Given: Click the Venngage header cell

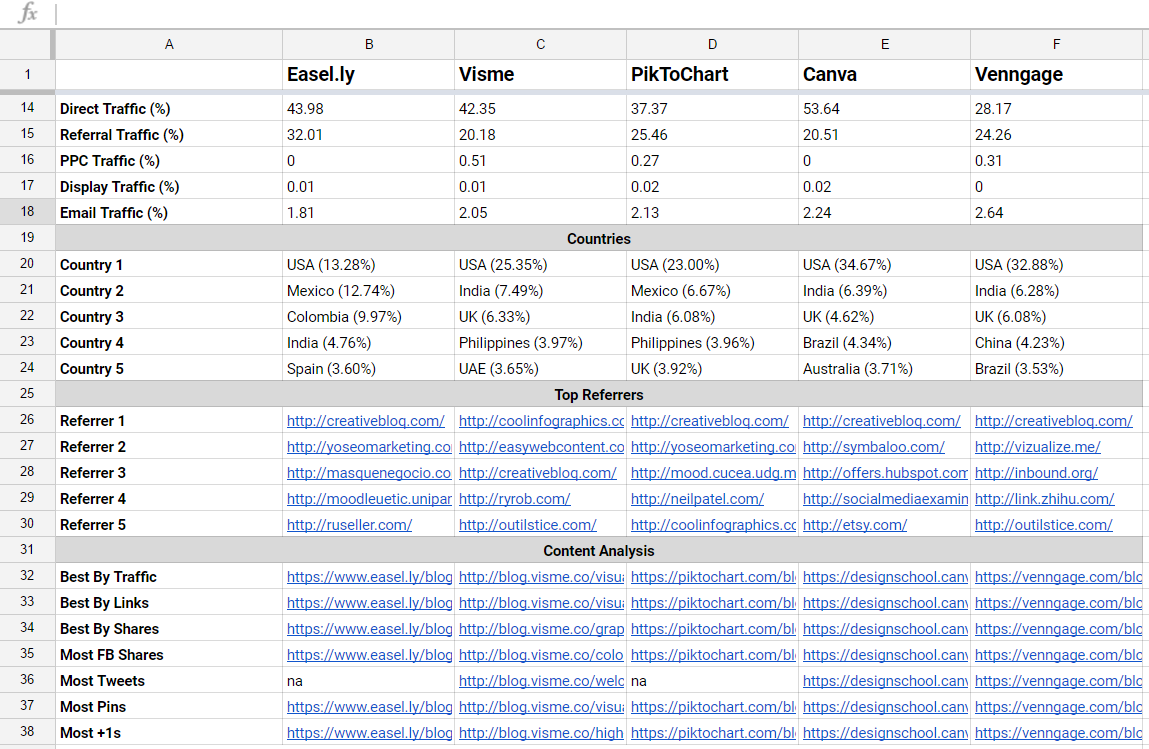Looking at the screenshot, I should coord(1056,74).
